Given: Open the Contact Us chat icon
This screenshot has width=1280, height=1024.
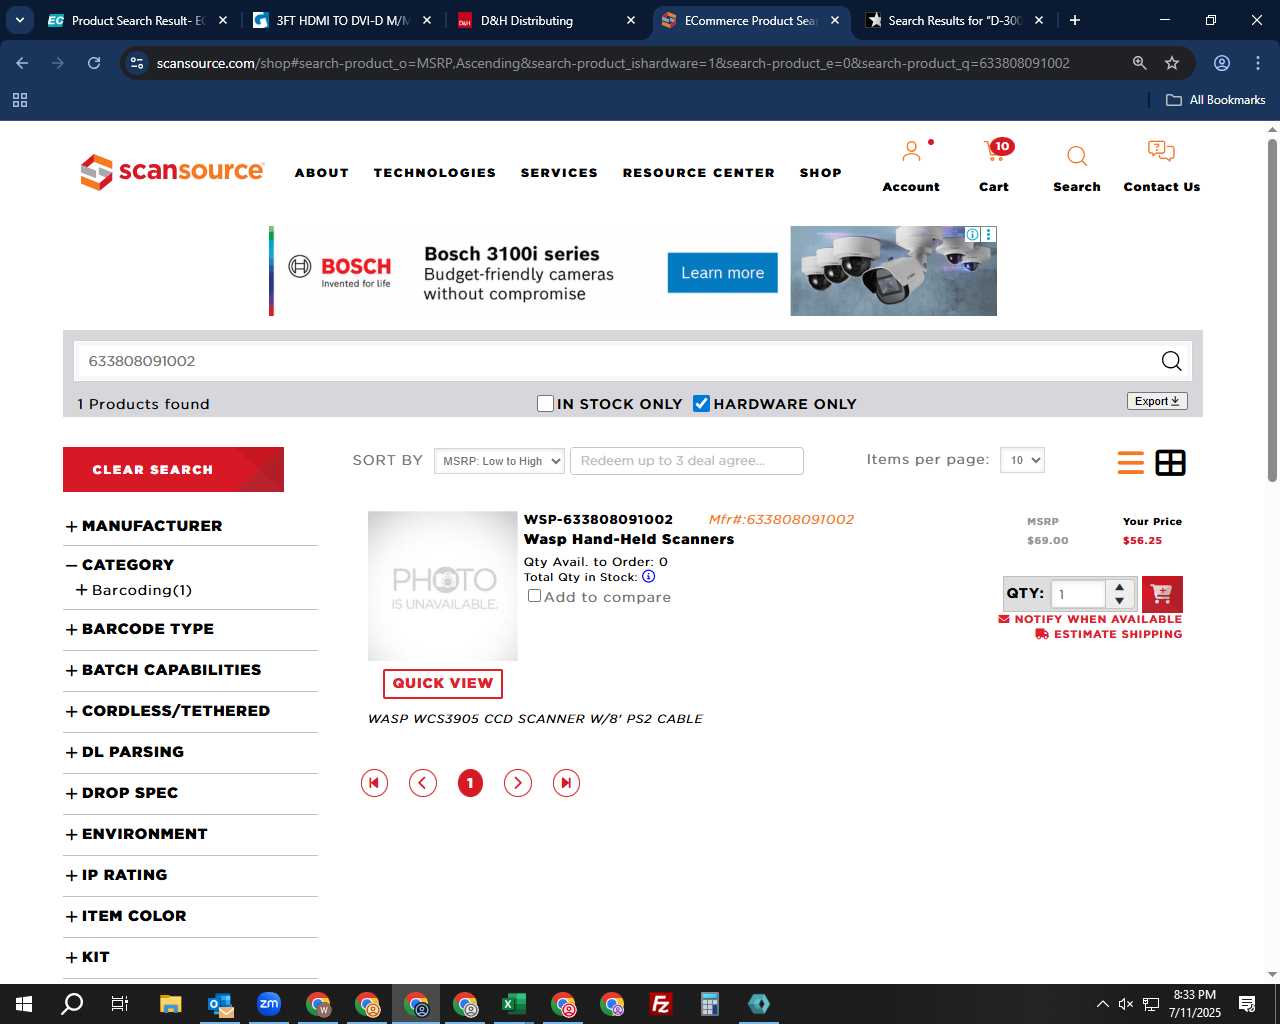Looking at the screenshot, I should point(1161,151).
